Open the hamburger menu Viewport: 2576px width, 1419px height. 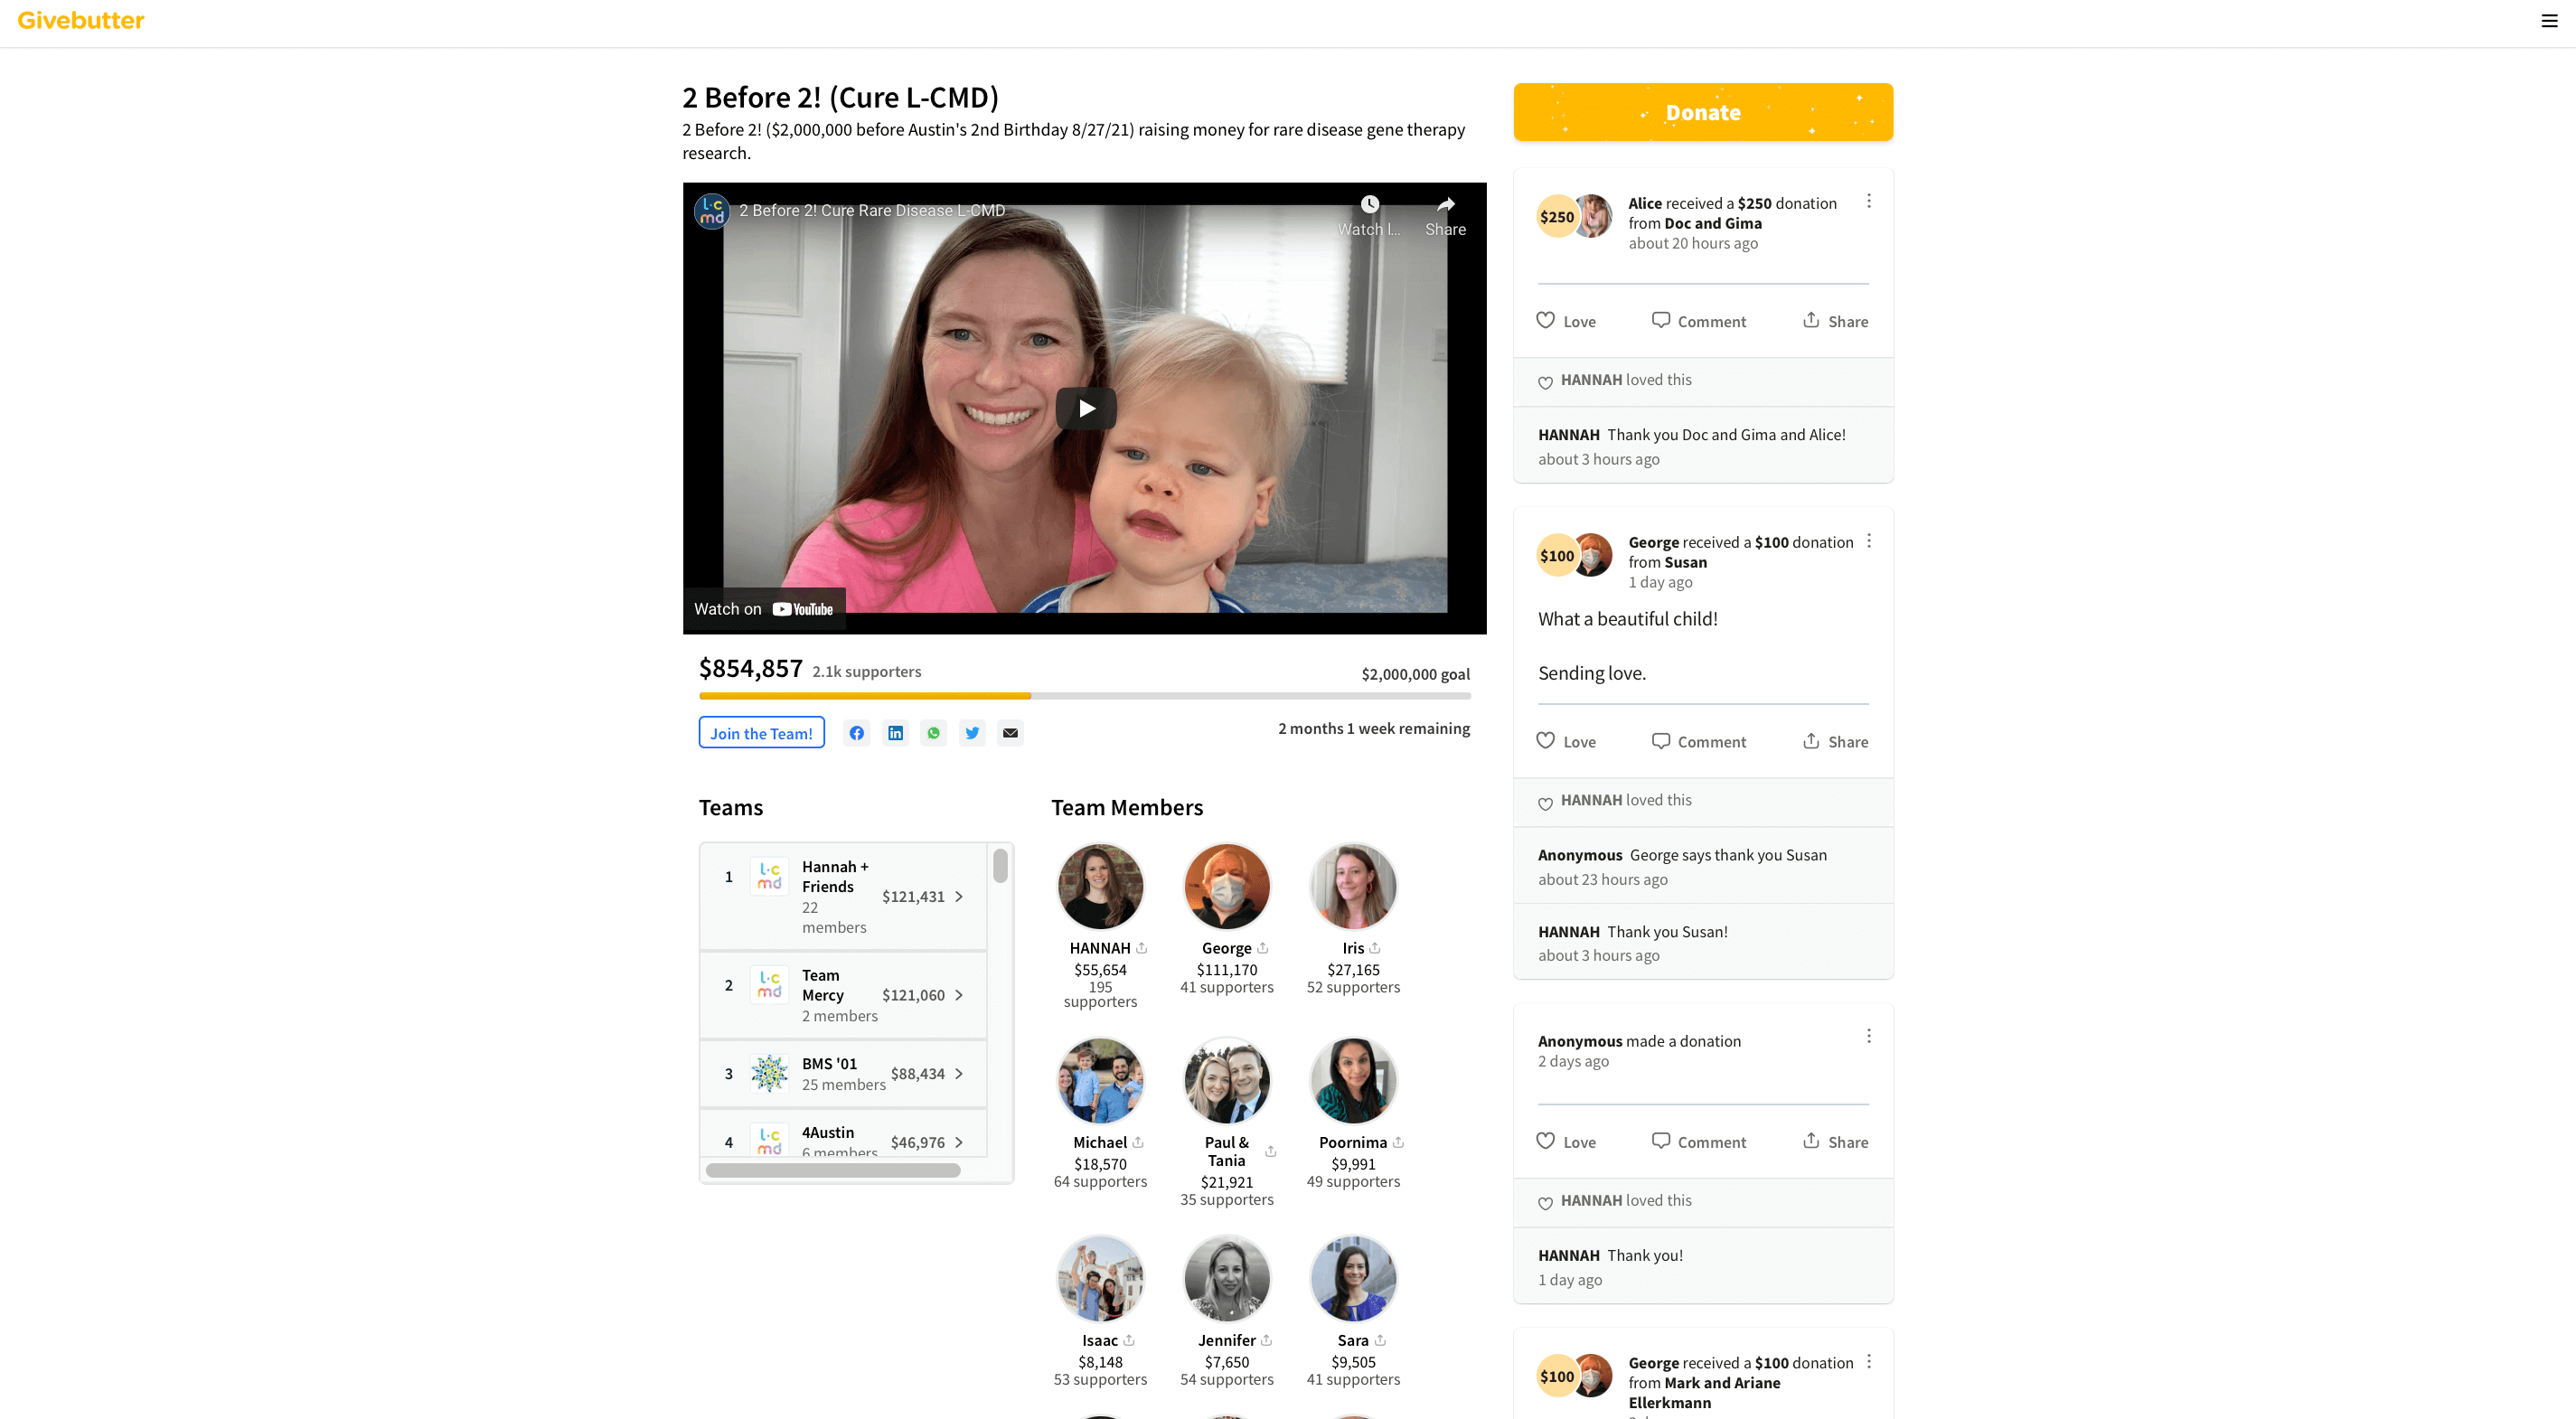click(2549, 21)
